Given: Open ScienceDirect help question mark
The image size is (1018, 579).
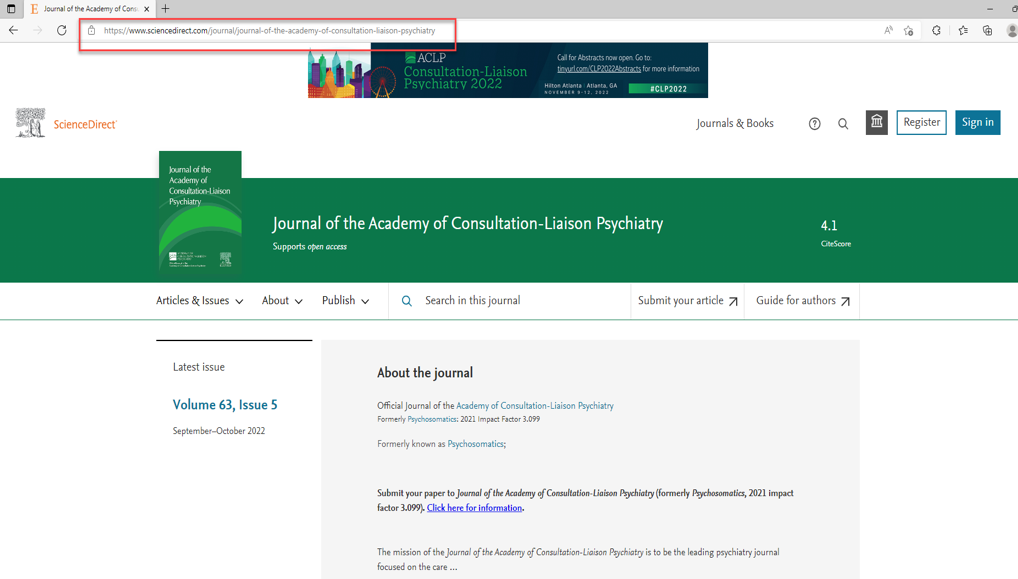Looking at the screenshot, I should pyautogui.click(x=814, y=123).
